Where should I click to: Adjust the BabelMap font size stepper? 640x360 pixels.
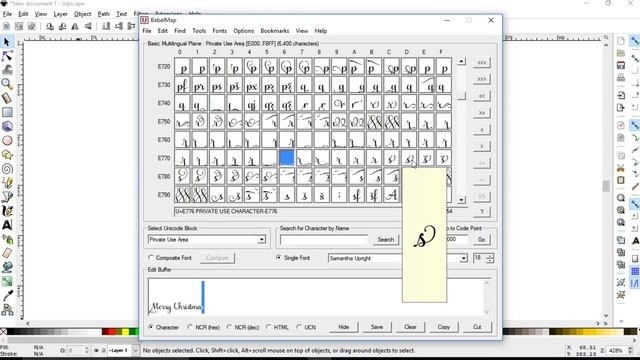click(490, 258)
